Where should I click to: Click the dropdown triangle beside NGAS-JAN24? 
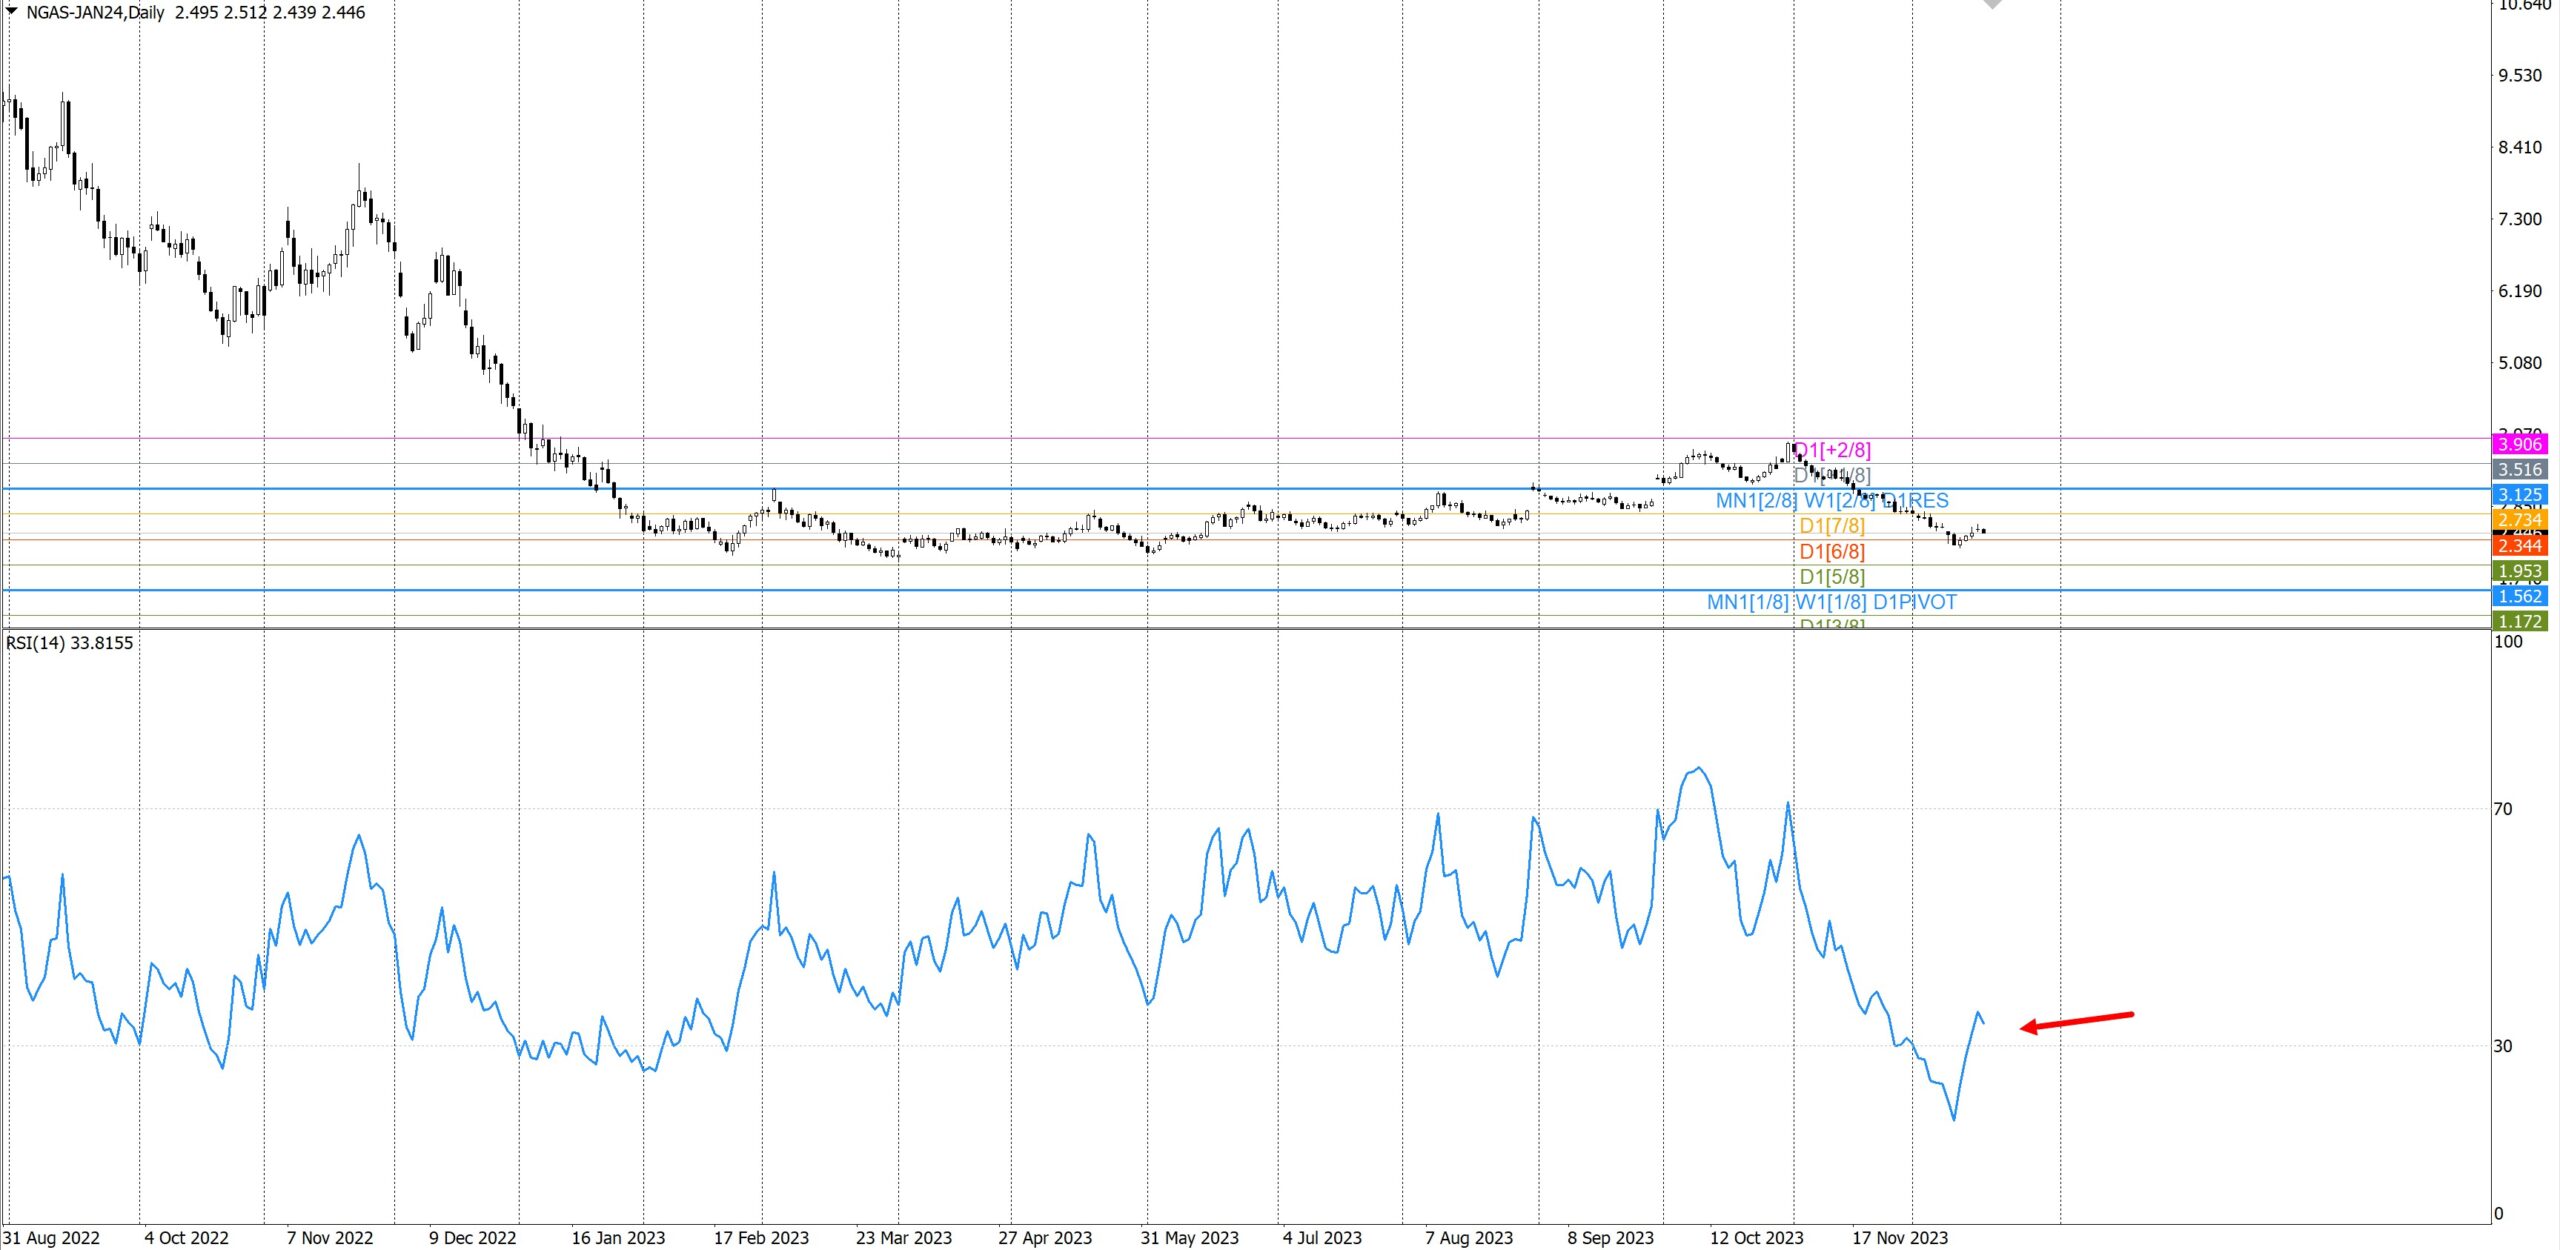point(12,12)
